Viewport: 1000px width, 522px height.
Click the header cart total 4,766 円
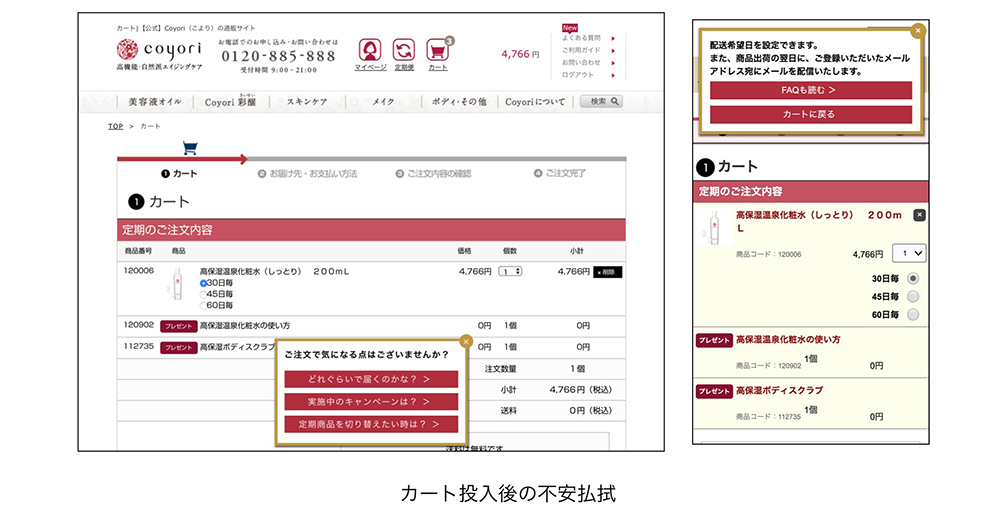coord(520,54)
